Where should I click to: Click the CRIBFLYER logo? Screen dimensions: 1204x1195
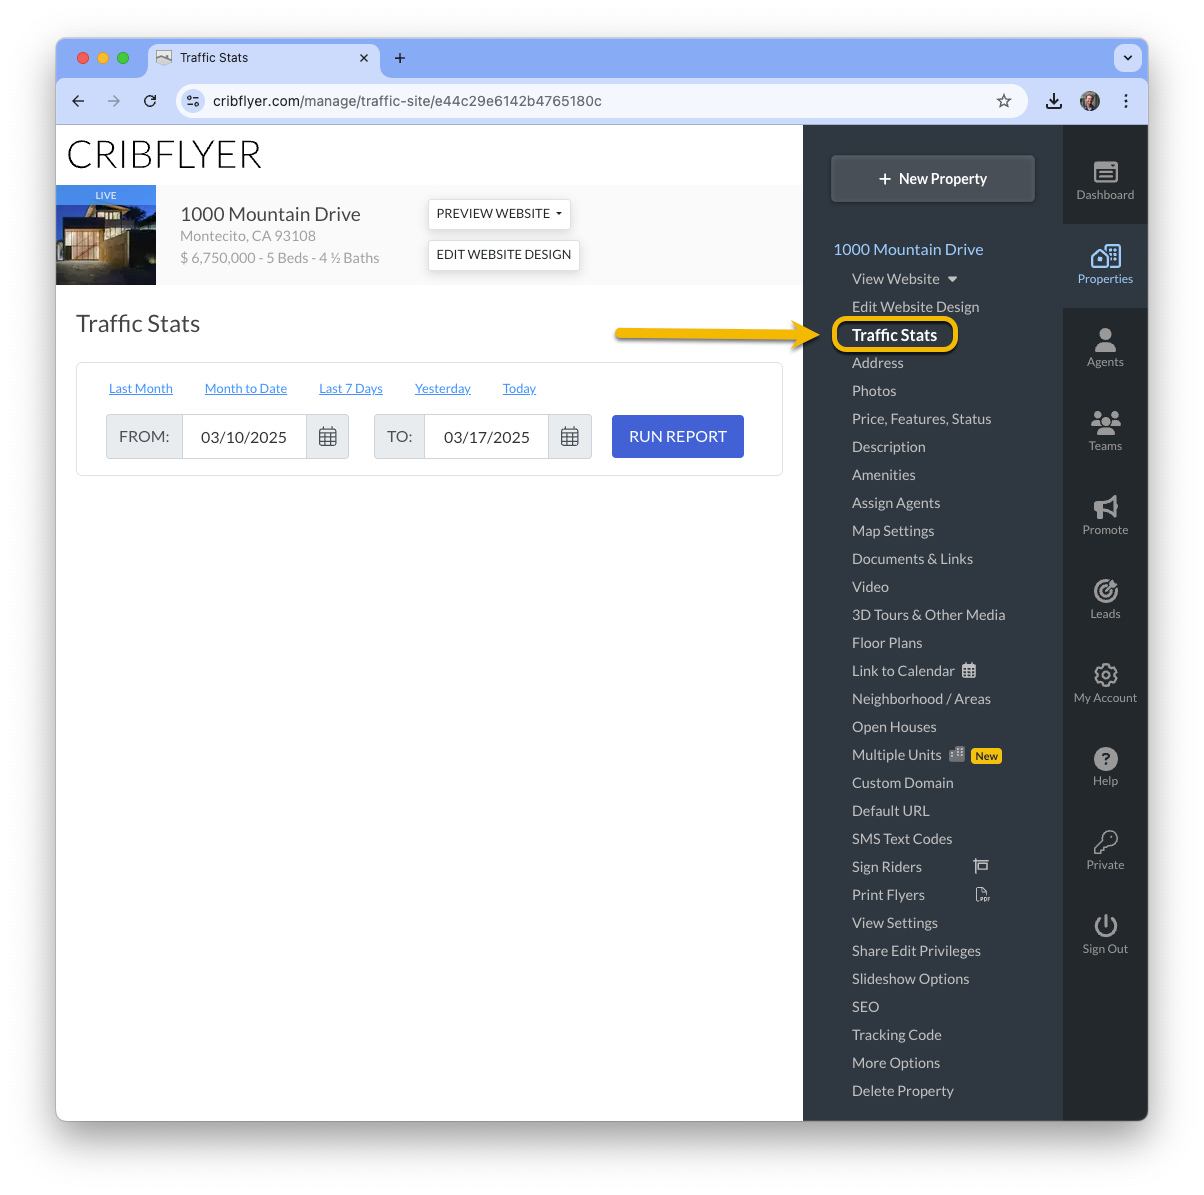[164, 155]
